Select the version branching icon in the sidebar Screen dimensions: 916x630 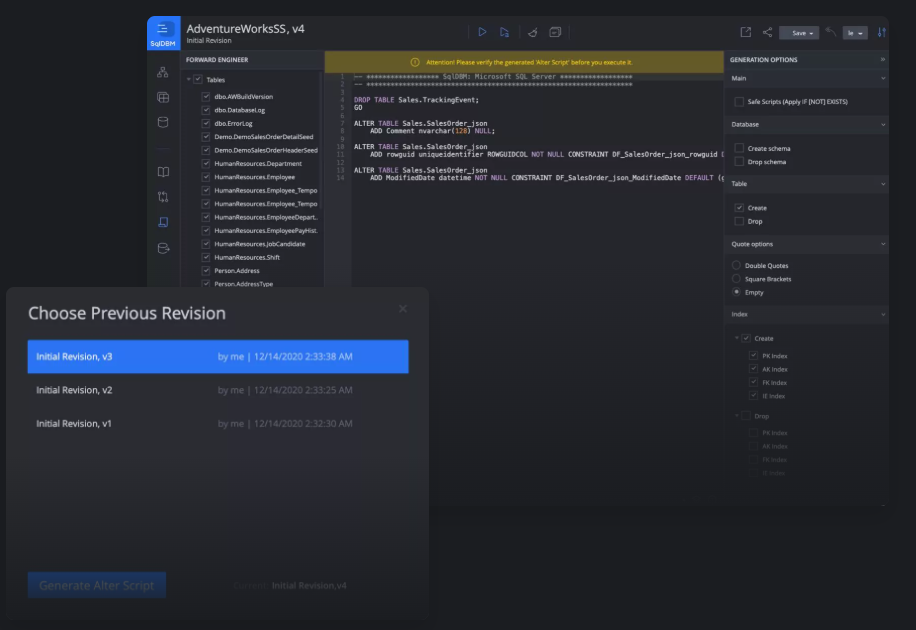(x=163, y=198)
